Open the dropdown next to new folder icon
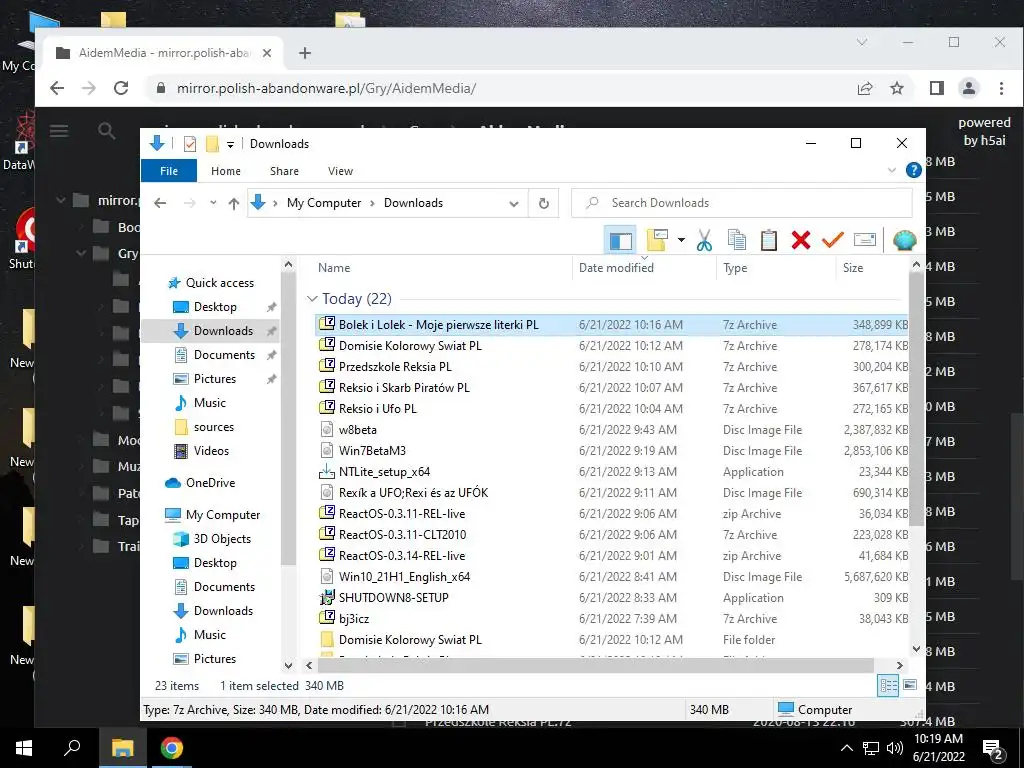 (x=681, y=240)
